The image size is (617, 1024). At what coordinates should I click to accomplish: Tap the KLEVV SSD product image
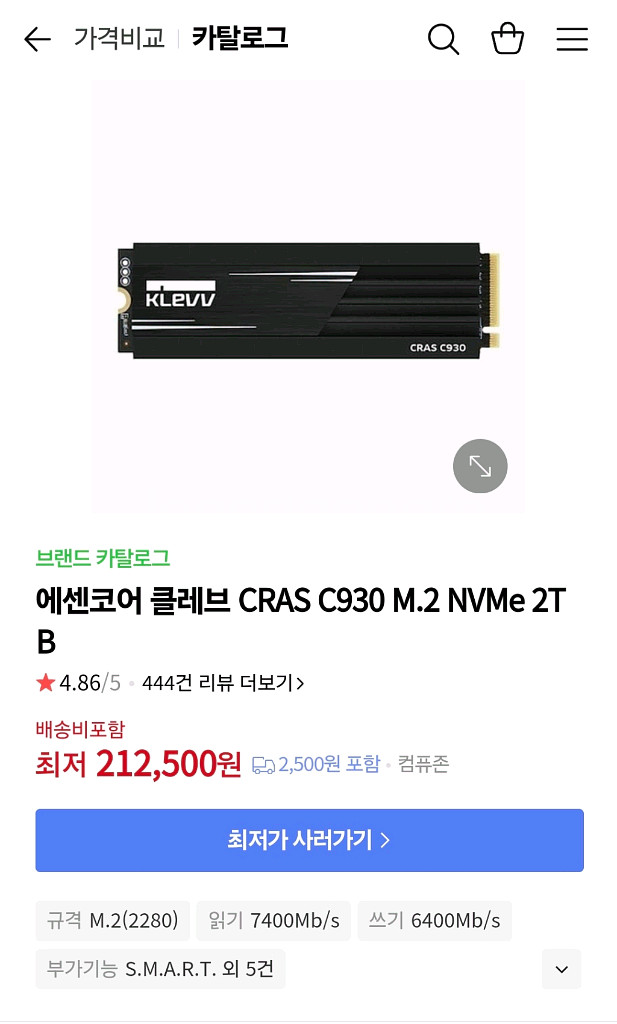point(309,297)
